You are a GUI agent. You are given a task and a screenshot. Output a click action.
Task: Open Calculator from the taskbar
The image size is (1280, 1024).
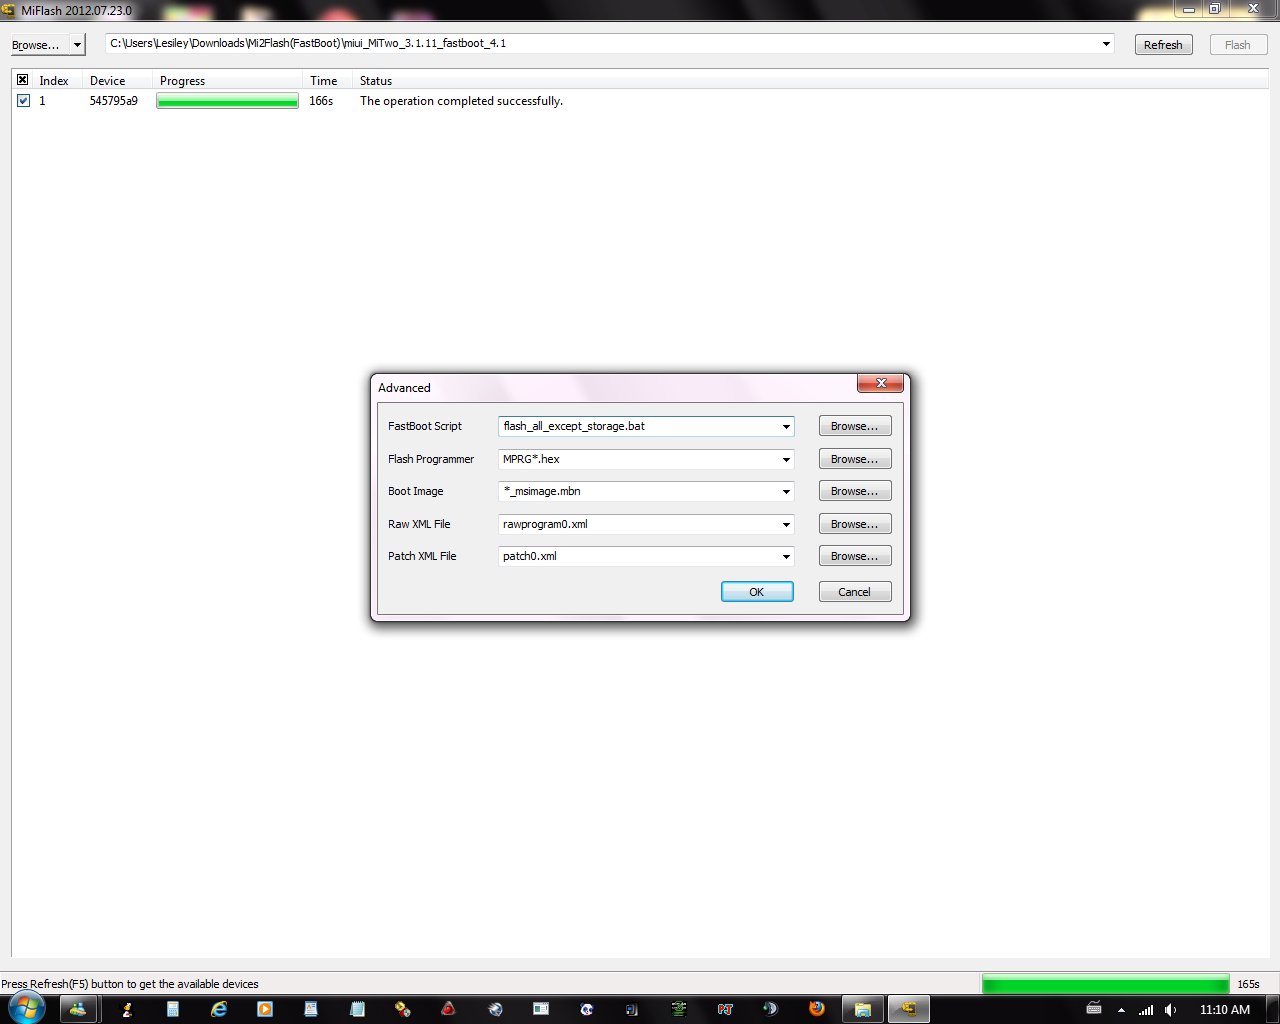[173, 1009]
